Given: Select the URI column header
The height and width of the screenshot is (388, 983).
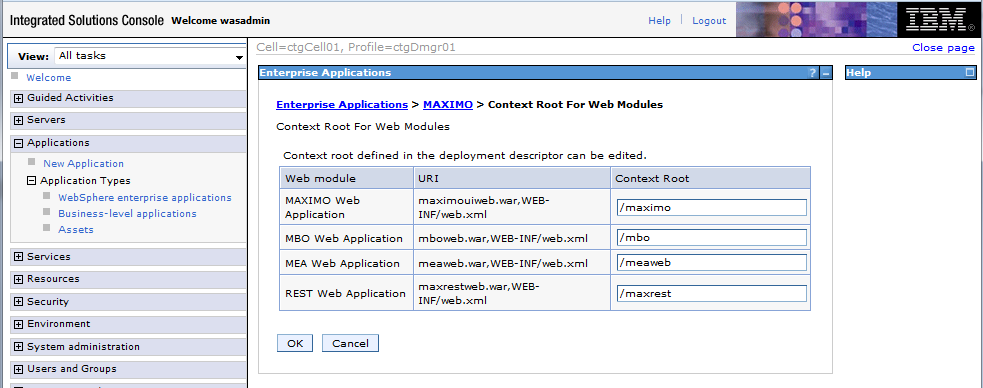Looking at the screenshot, I should click(x=512, y=178).
